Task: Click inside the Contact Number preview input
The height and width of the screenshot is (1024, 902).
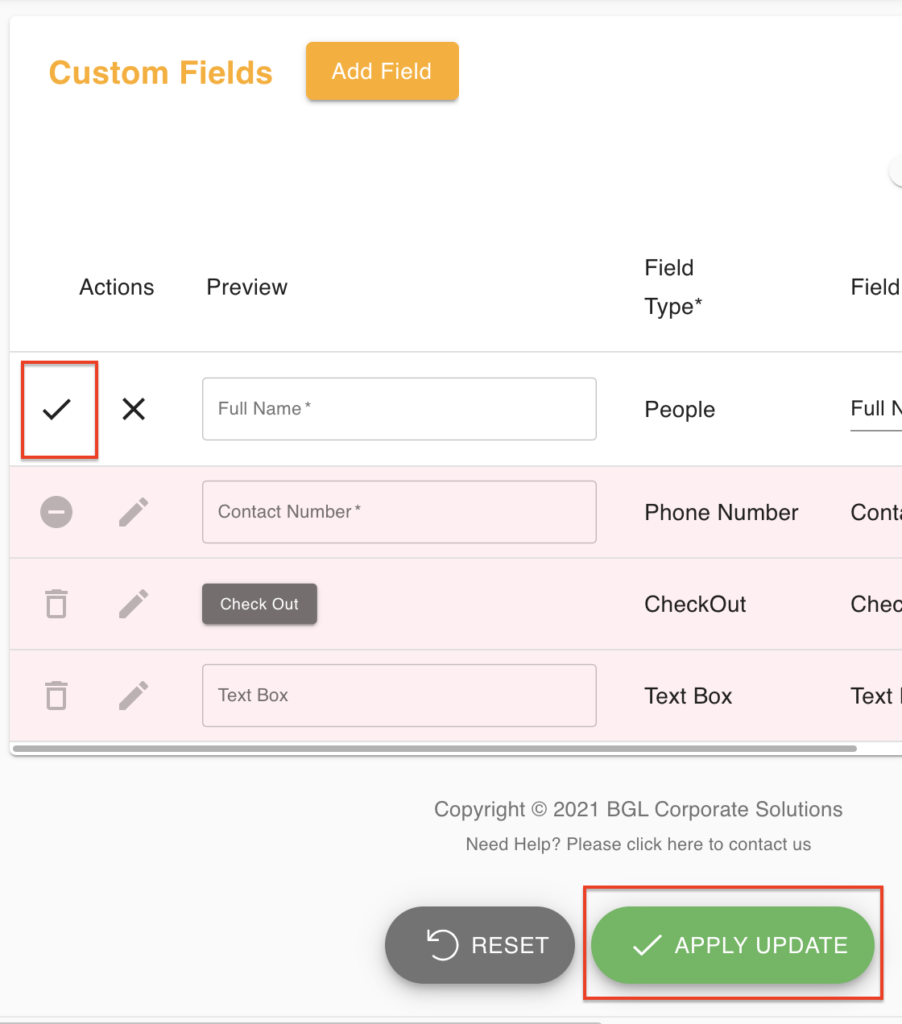Action: [398, 512]
